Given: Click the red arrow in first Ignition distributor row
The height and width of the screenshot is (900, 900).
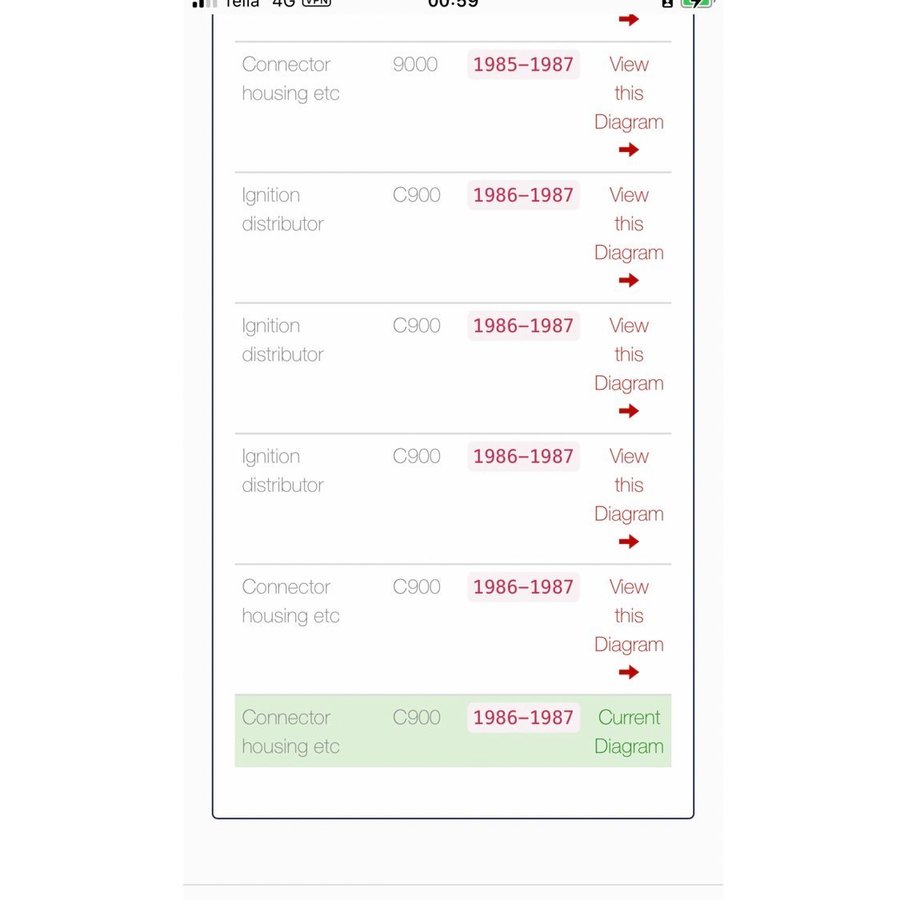Looking at the screenshot, I should coord(628,281).
